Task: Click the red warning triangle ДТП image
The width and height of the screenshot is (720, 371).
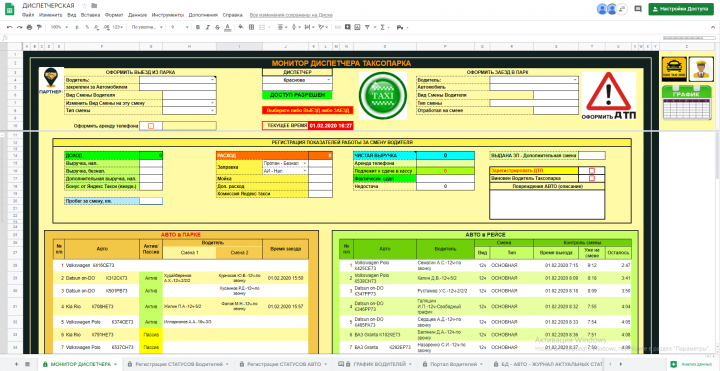Action: tap(609, 96)
